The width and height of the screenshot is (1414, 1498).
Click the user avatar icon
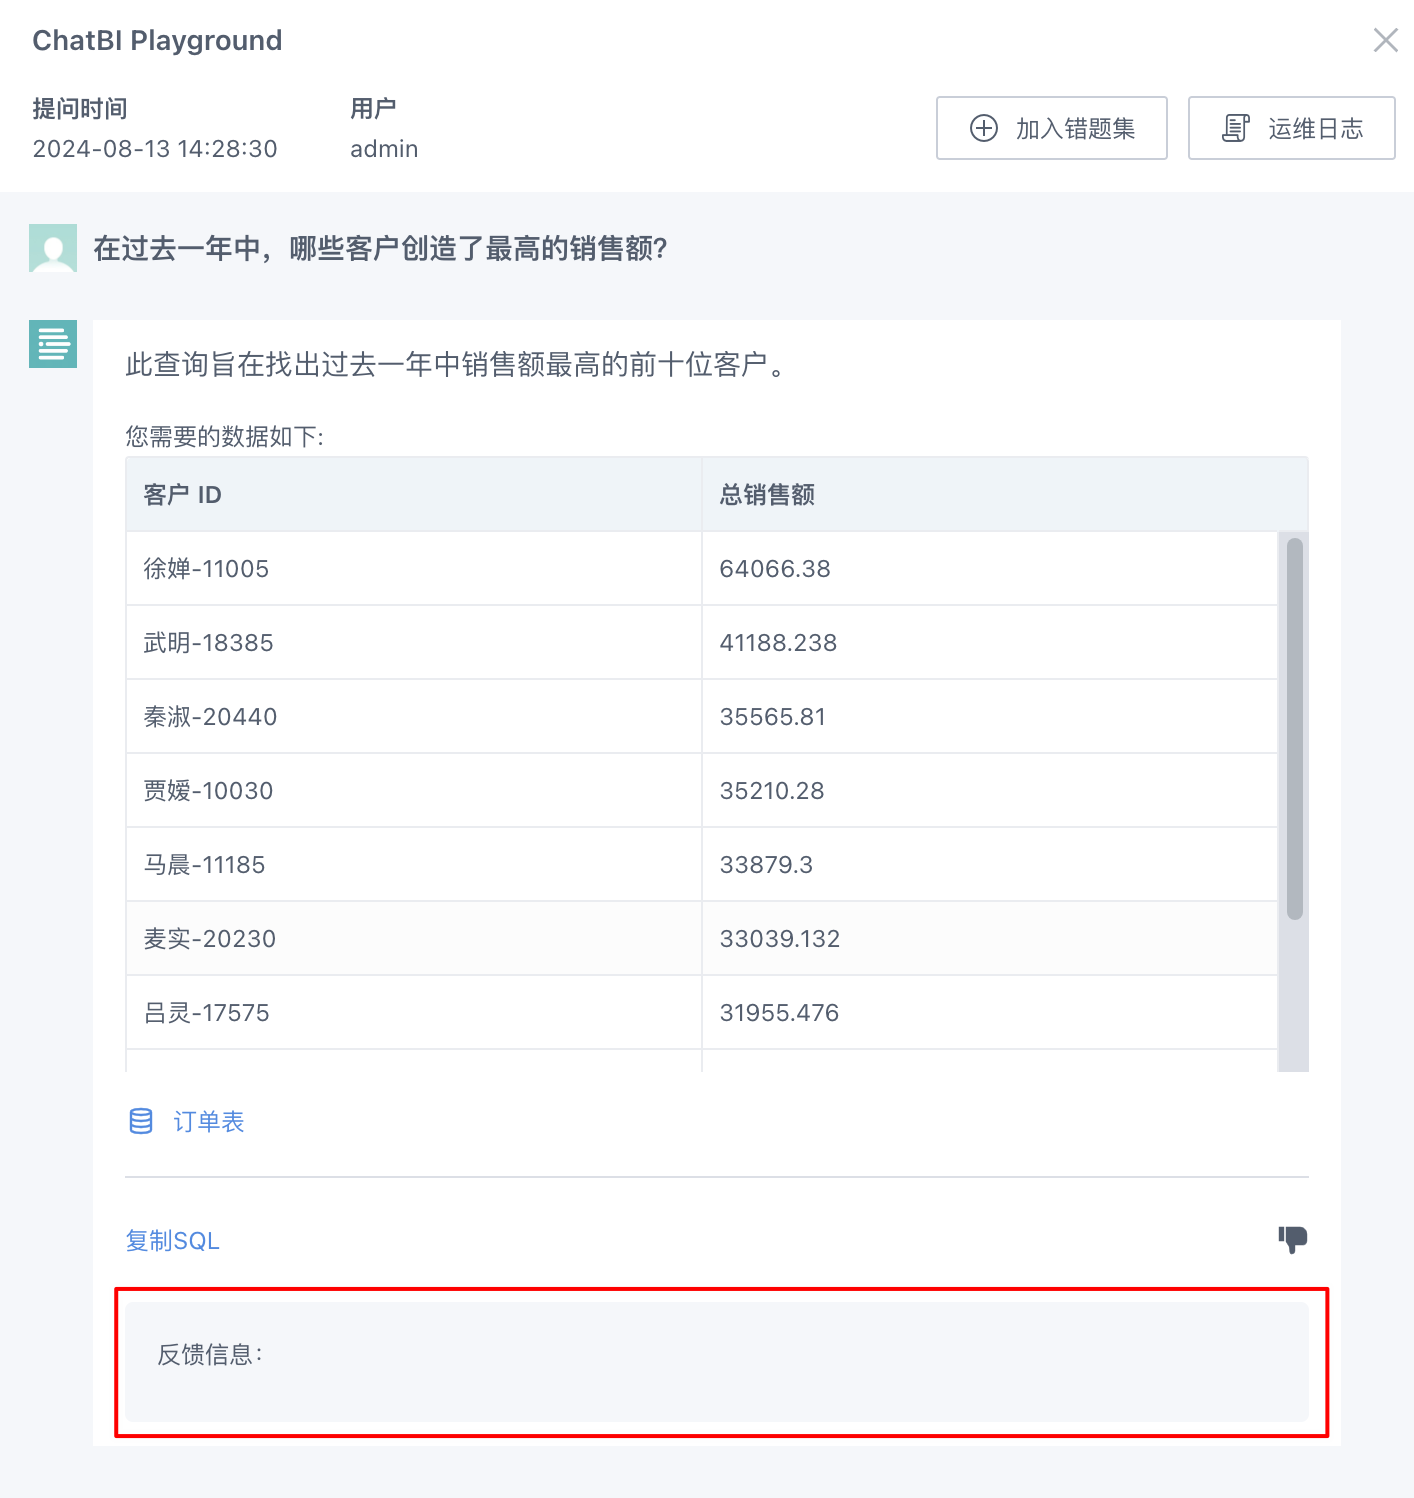tap(53, 248)
